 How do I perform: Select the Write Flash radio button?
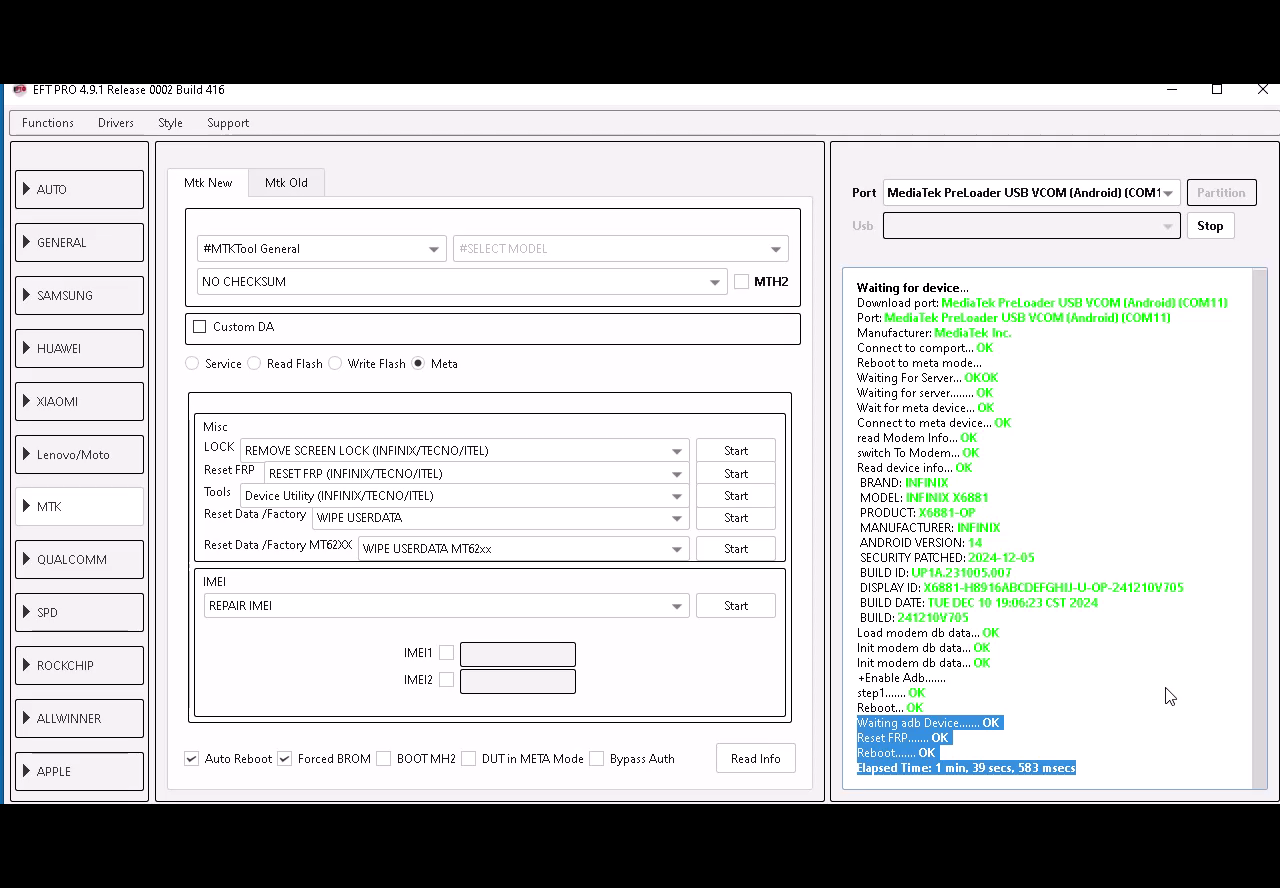(x=335, y=364)
